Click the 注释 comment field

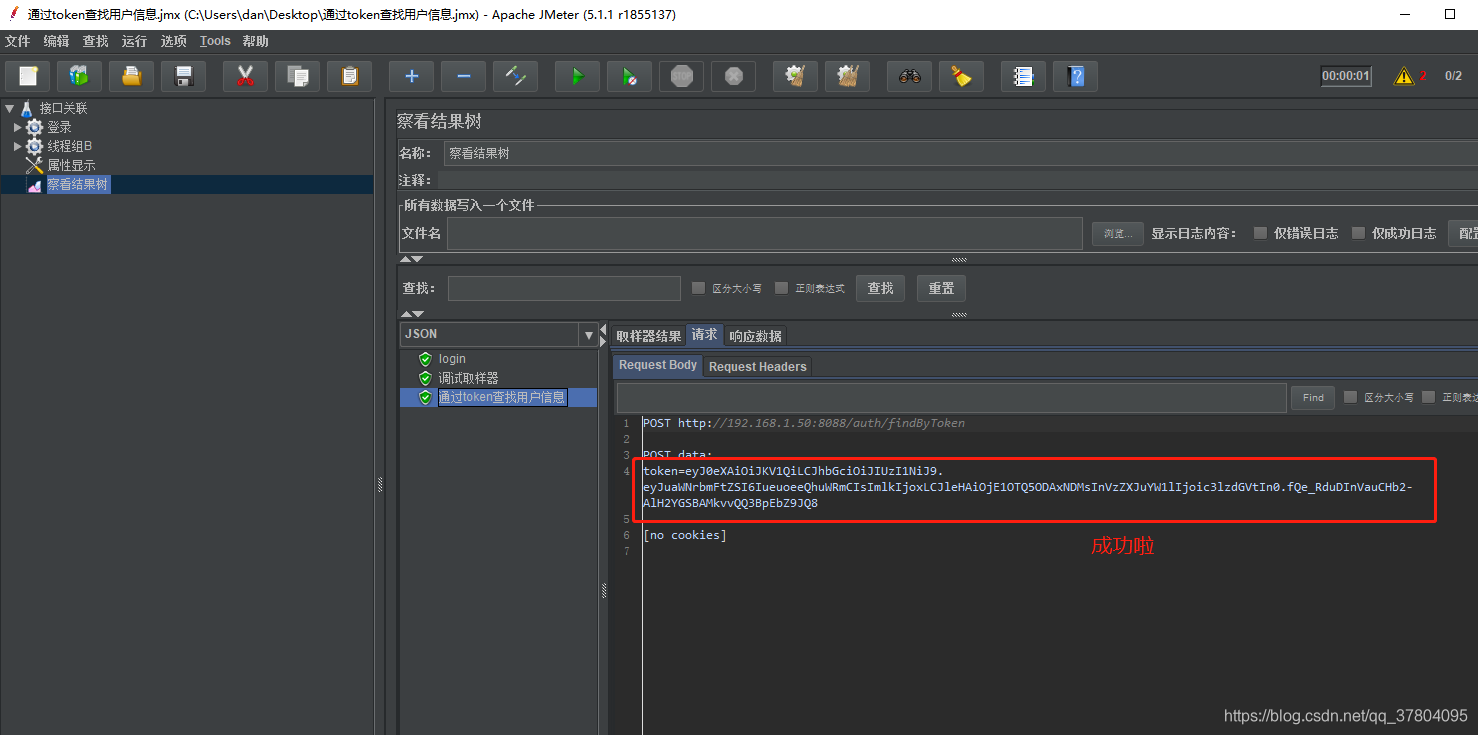(957, 180)
